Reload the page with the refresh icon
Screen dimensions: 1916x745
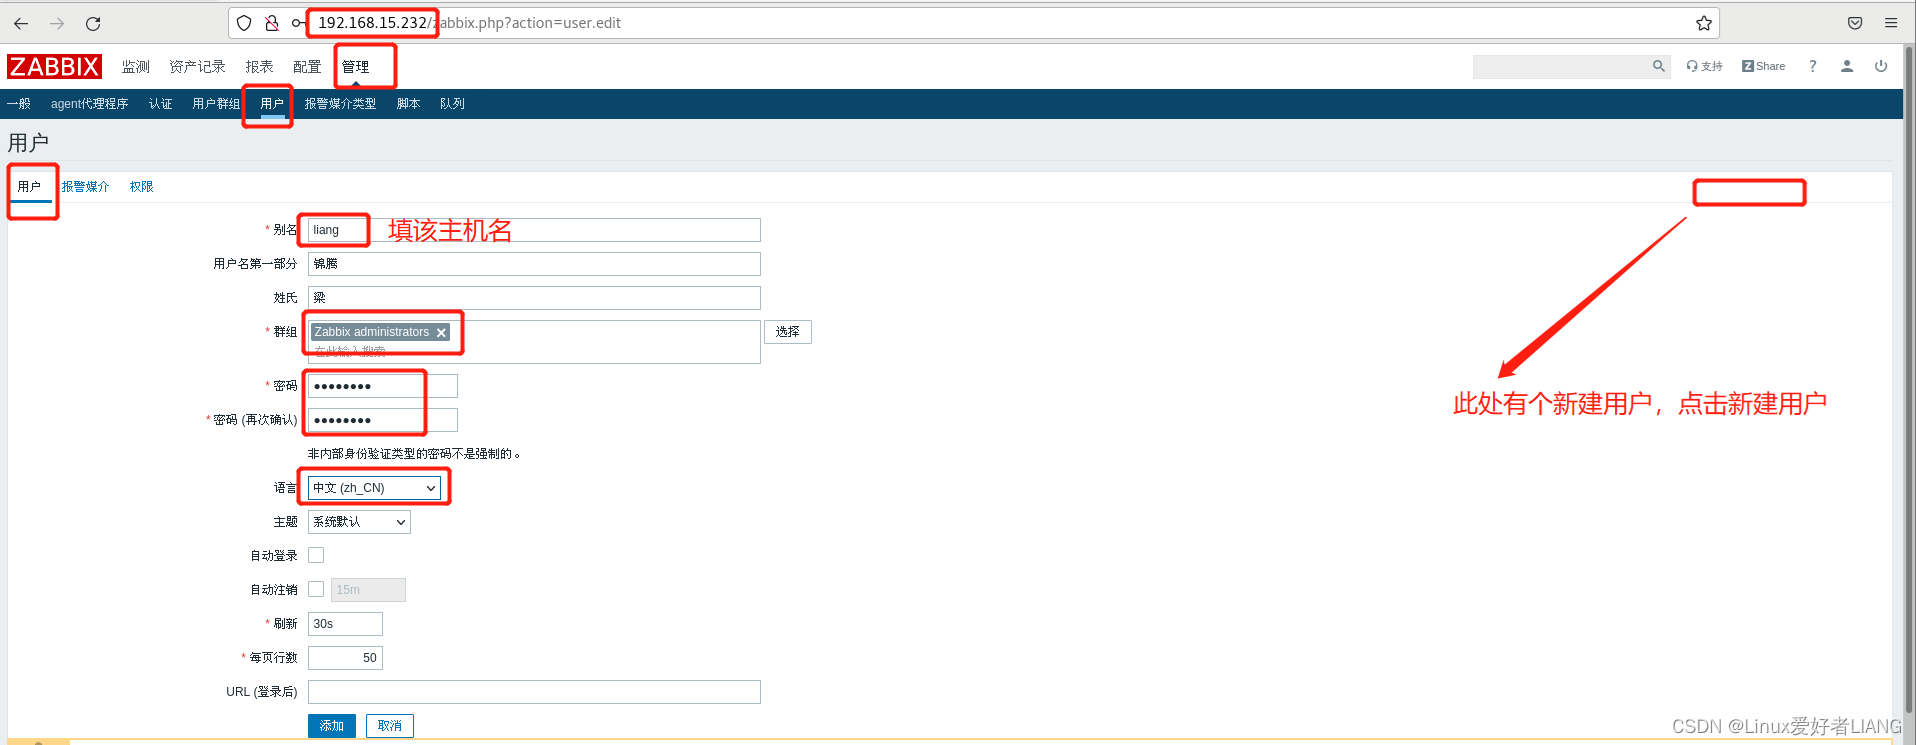pyautogui.click(x=93, y=23)
